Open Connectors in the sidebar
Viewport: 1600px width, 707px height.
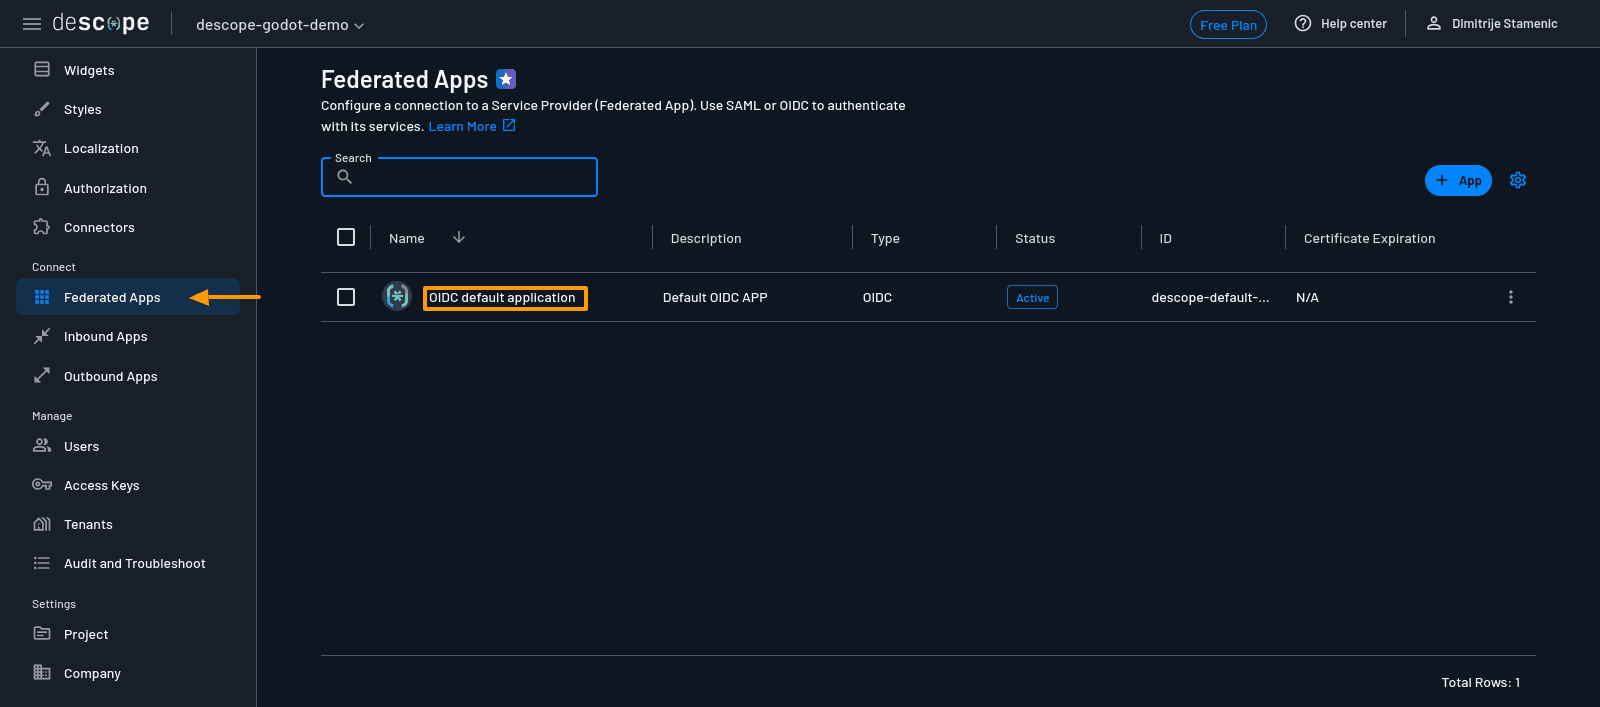pos(99,228)
